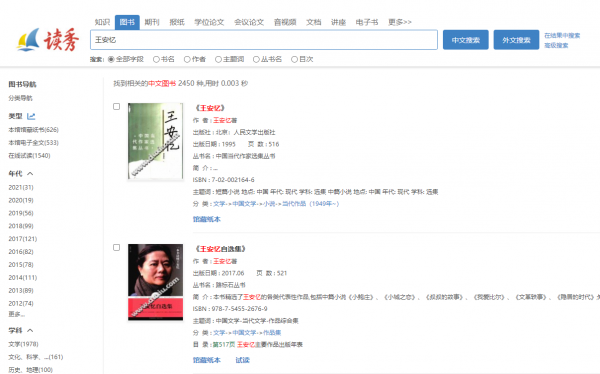Click the 《王安忆》 book cover thumbnail
The width and height of the screenshot is (600, 374).
pyautogui.click(x=155, y=141)
